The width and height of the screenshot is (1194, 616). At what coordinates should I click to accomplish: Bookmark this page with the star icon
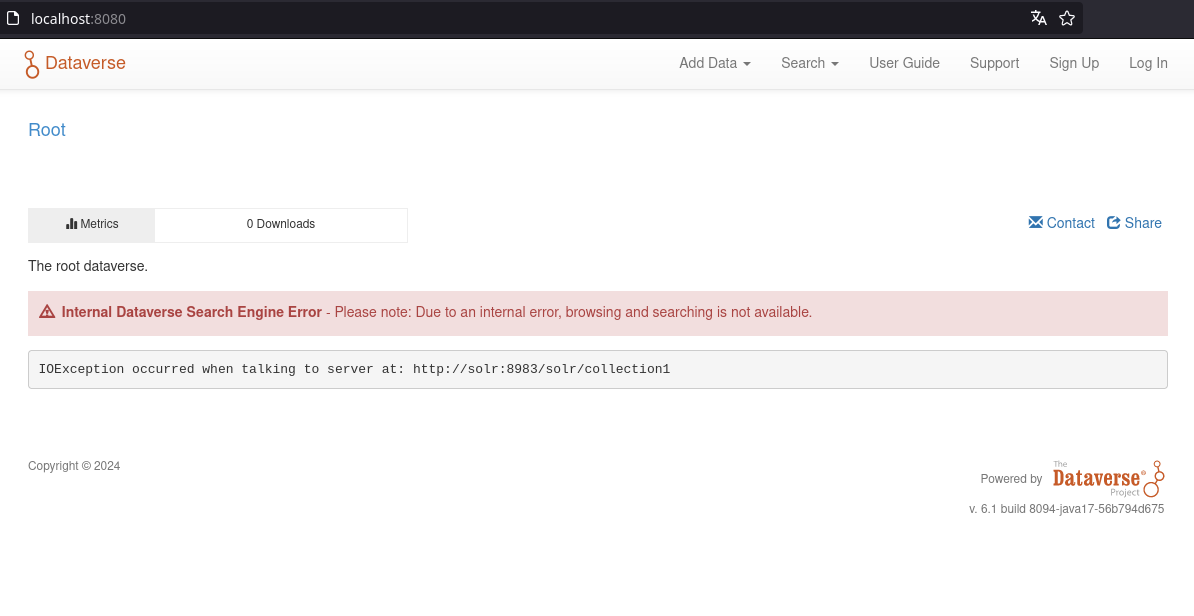point(1067,18)
